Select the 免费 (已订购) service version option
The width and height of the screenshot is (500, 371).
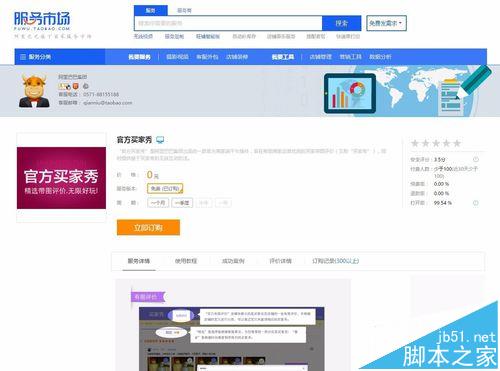(165, 189)
